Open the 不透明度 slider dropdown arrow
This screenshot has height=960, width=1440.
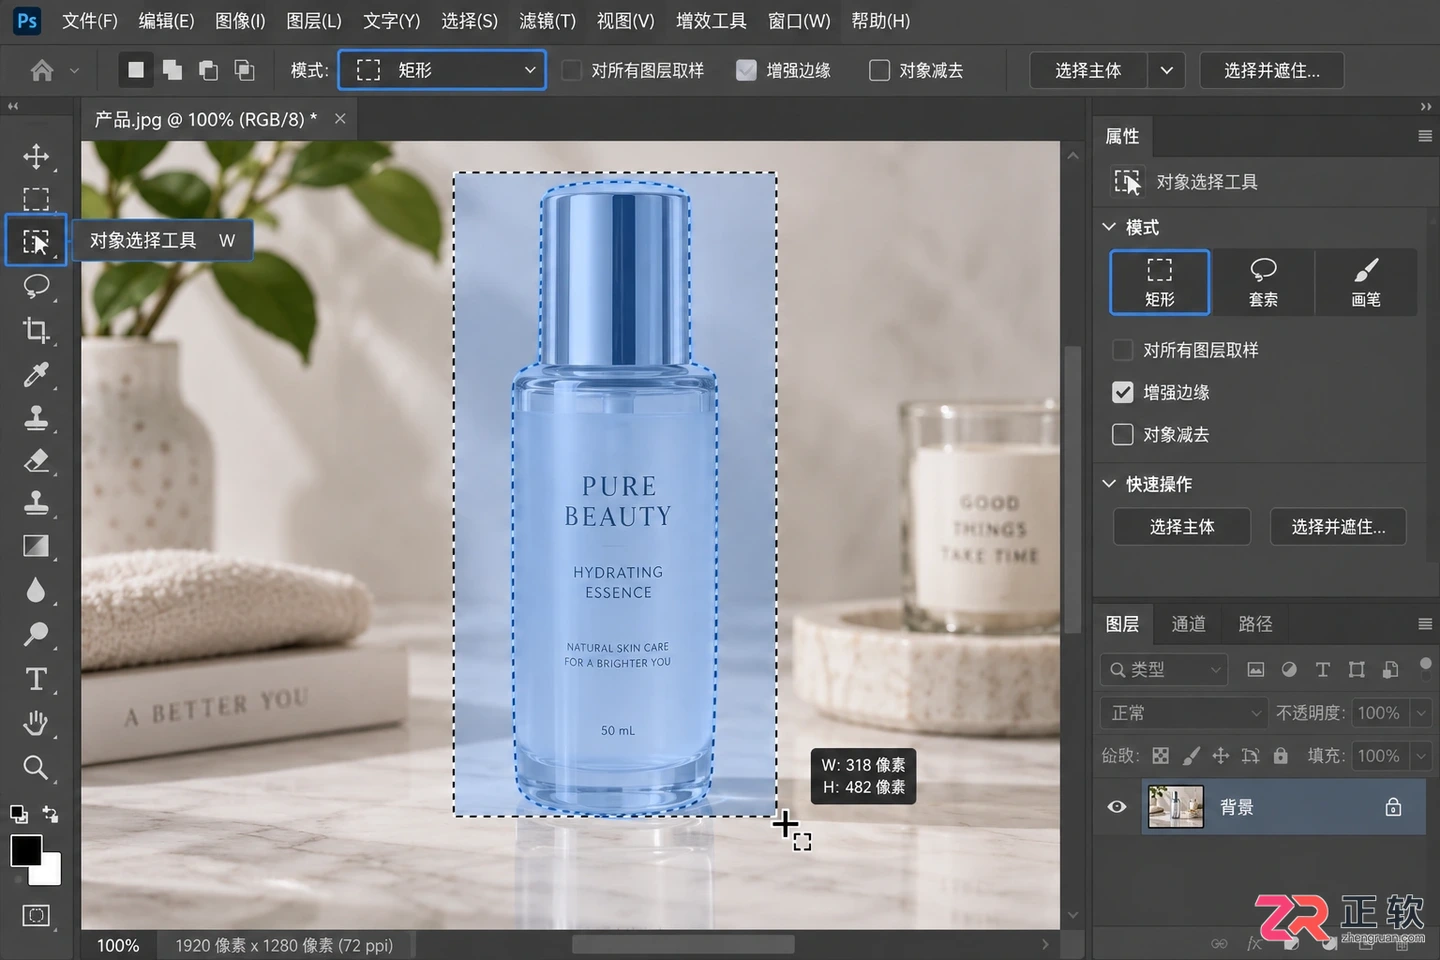click(1420, 713)
